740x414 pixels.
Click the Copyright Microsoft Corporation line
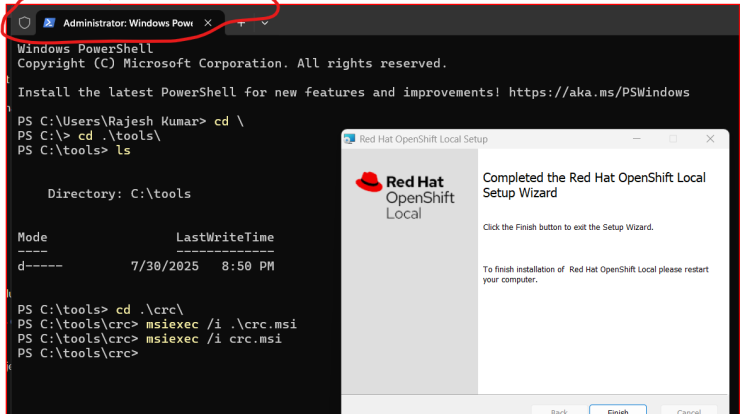[x=232, y=63]
